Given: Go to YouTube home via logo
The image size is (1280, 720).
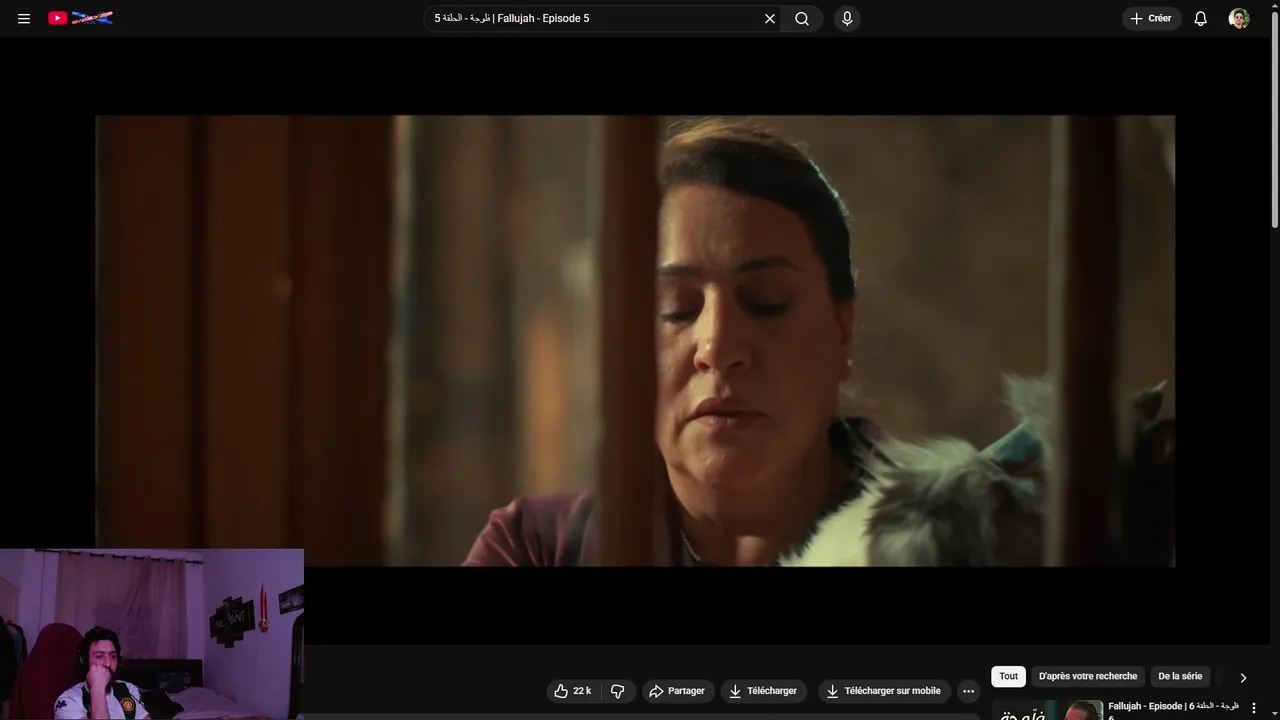Looking at the screenshot, I should (81, 18).
